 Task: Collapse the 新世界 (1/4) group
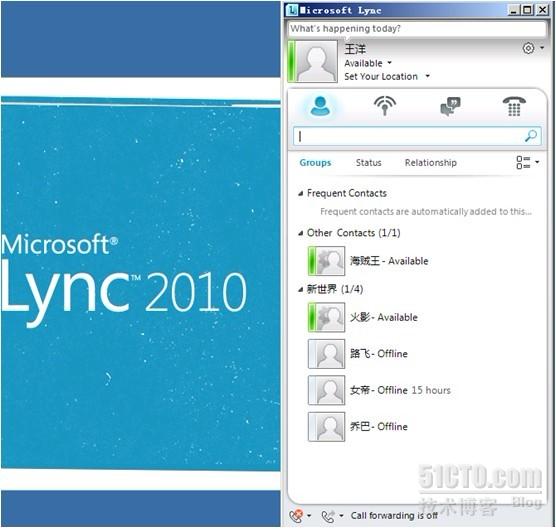tap(300, 290)
